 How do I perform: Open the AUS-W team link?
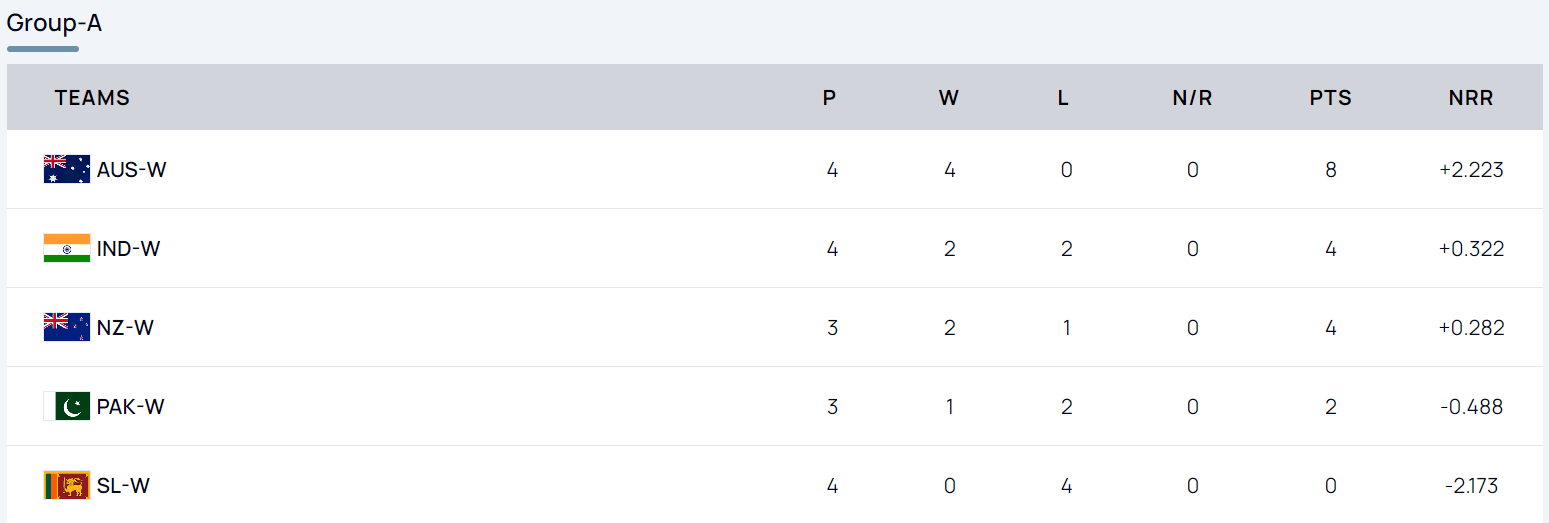(131, 170)
